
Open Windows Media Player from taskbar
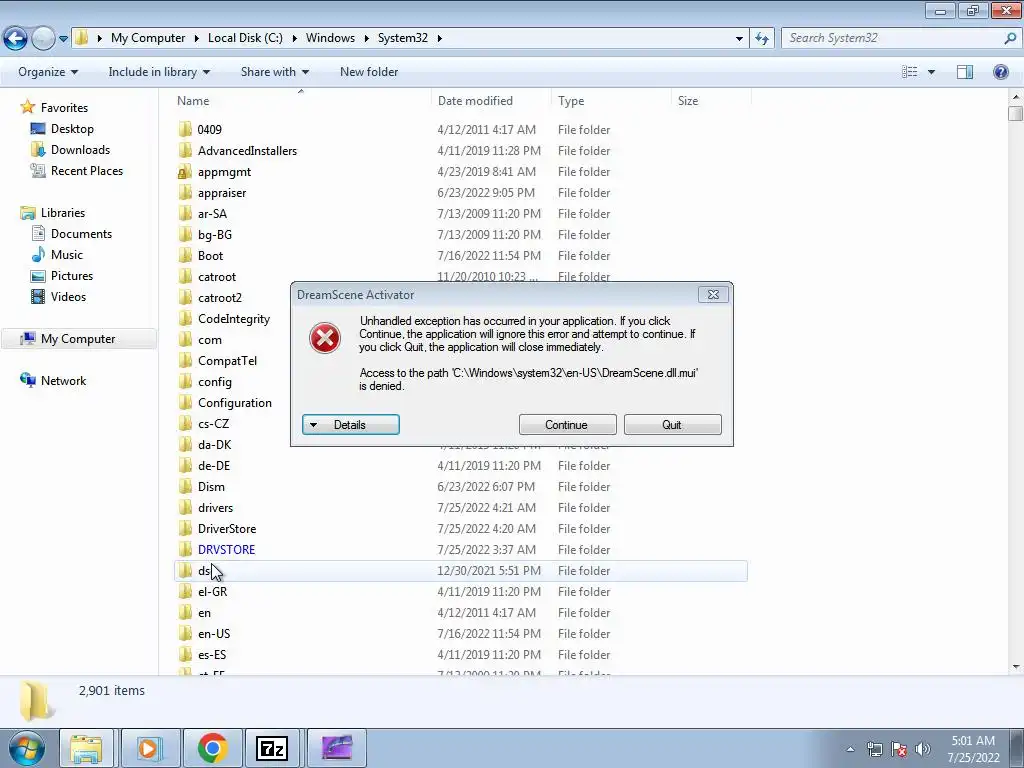149,748
